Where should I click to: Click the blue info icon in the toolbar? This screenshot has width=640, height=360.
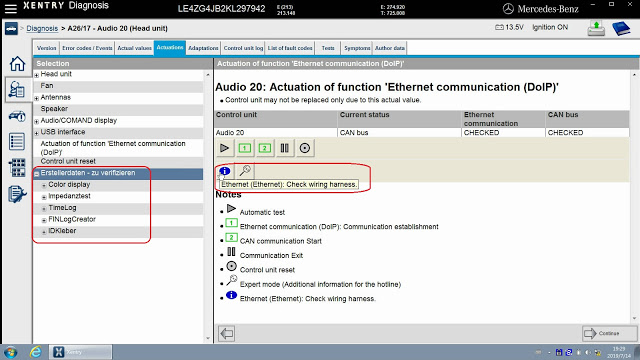coord(224,171)
